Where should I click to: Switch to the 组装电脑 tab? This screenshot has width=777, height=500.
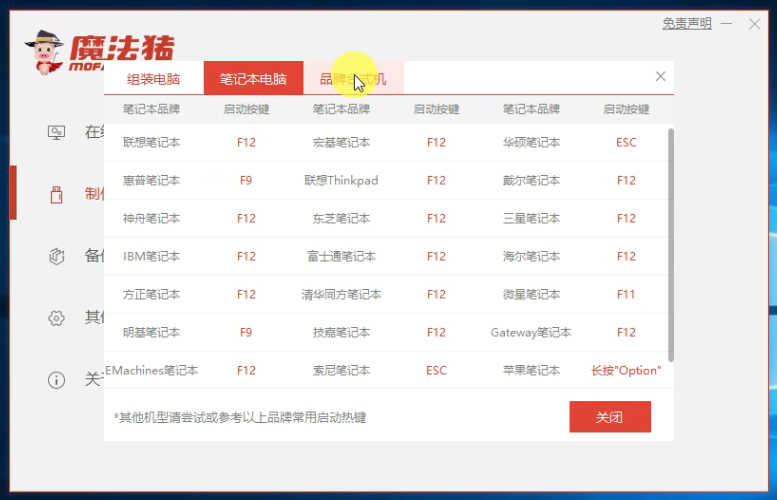pyautogui.click(x=153, y=79)
